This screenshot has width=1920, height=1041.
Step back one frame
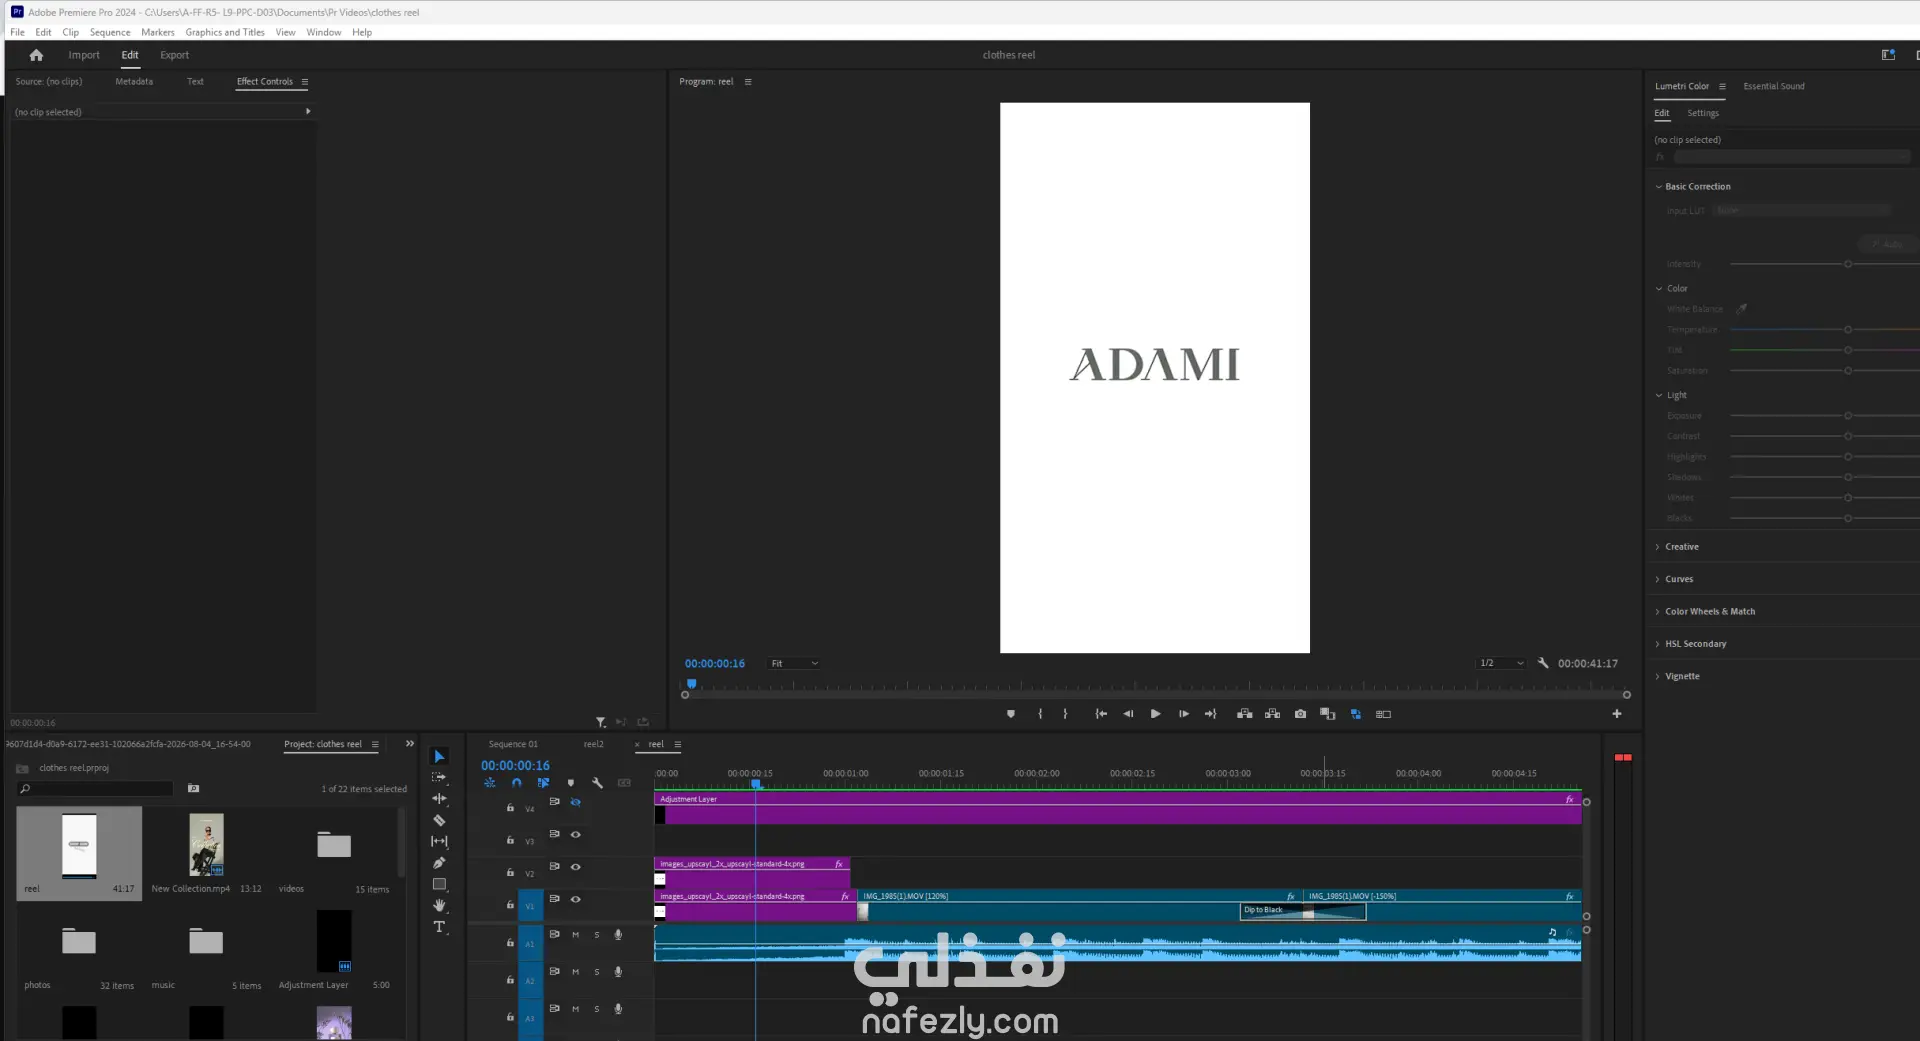click(x=1128, y=714)
